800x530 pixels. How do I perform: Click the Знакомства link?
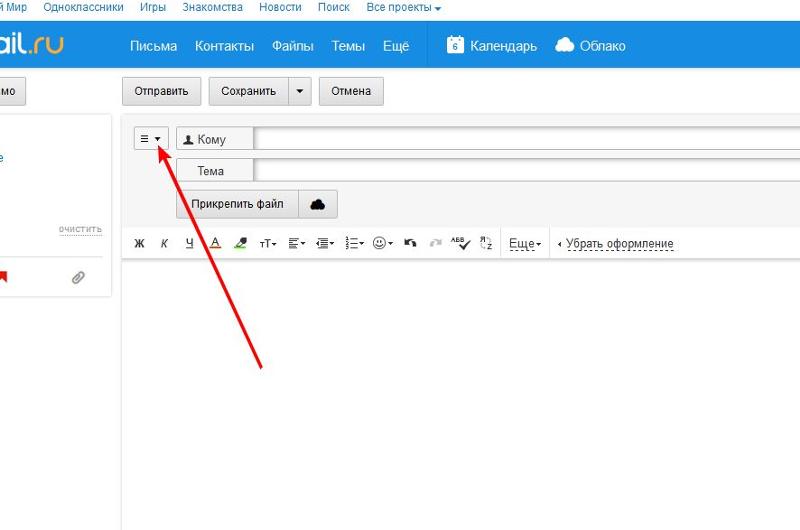pos(213,8)
